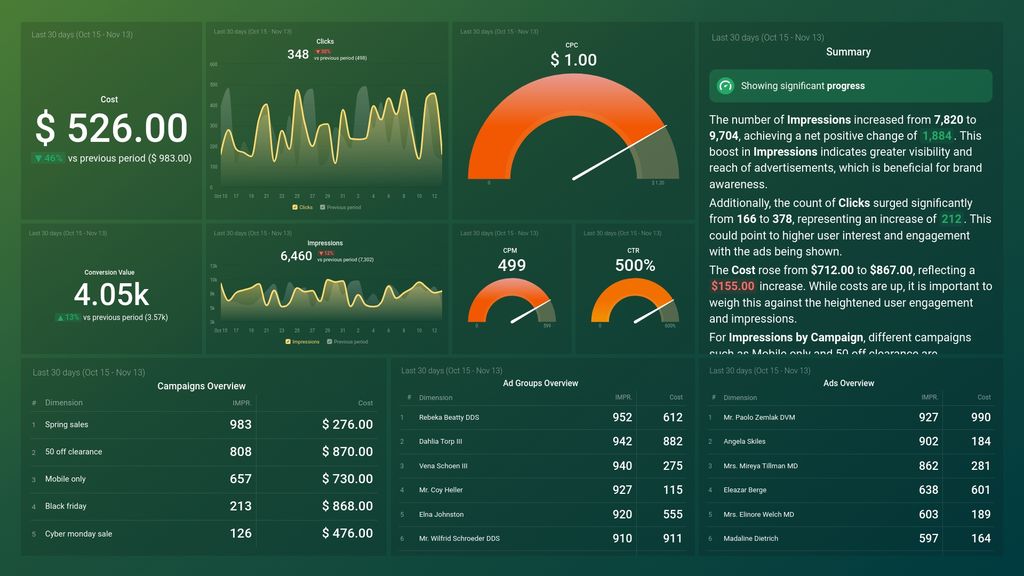Click the '$ 1.00' CPC value
Viewport: 1024px width, 576px height.
click(573, 60)
